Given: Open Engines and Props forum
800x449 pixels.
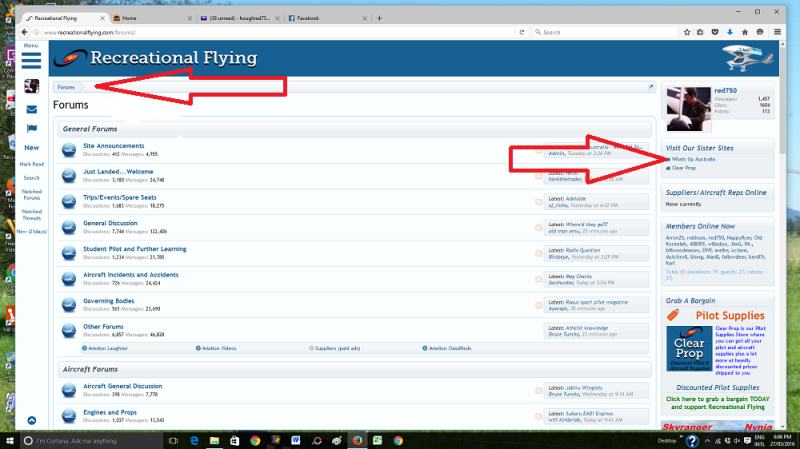Looking at the screenshot, I should (110, 412).
